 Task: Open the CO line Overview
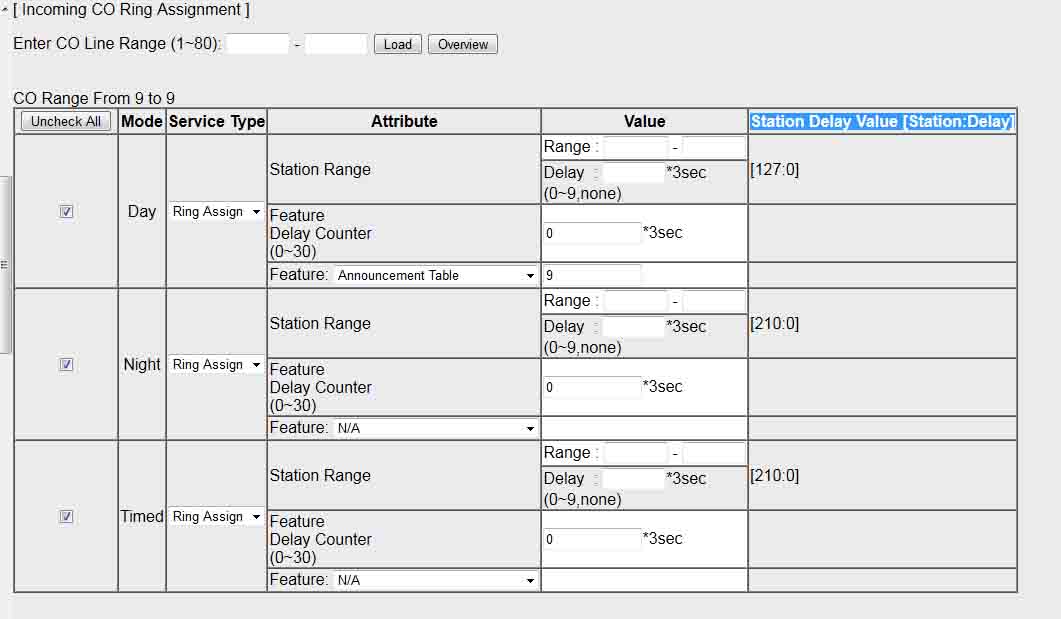[462, 44]
